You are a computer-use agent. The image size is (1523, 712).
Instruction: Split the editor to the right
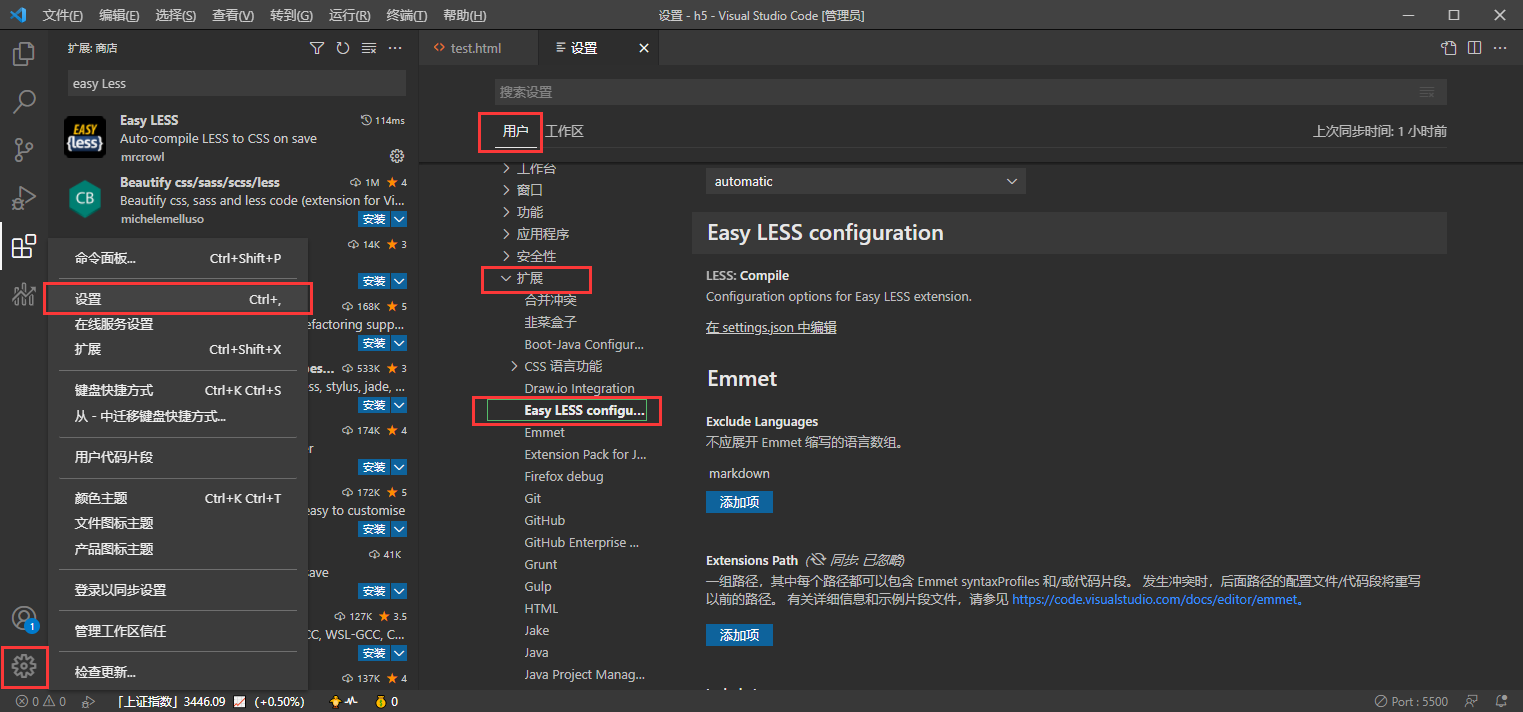[x=1474, y=48]
